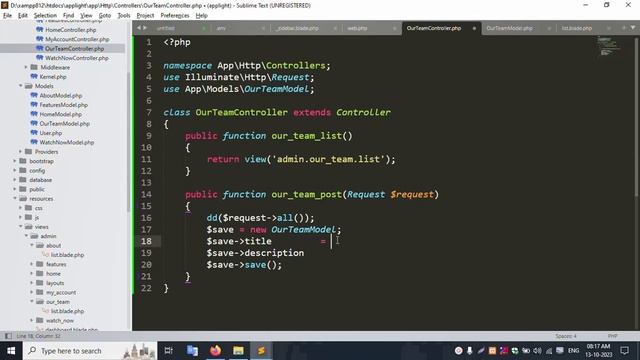Click the microphone tray icon
This screenshot has height=360, width=640.
[470, 351]
